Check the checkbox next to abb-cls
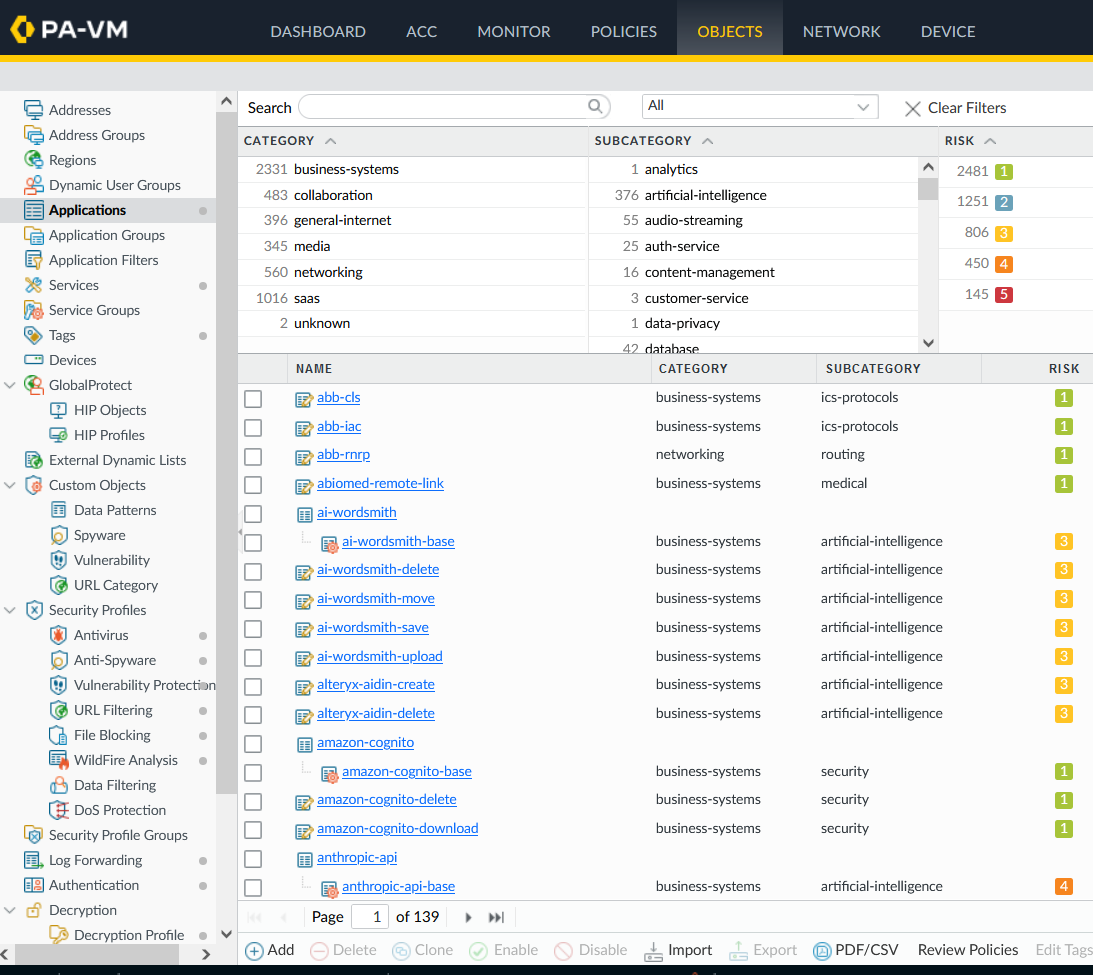1093x975 pixels. (x=253, y=397)
